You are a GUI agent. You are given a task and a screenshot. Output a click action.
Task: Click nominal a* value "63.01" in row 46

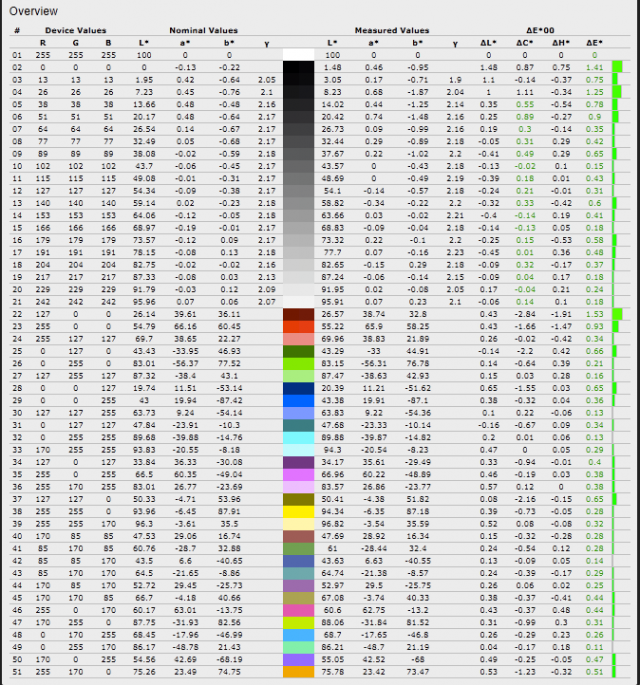[185, 610]
